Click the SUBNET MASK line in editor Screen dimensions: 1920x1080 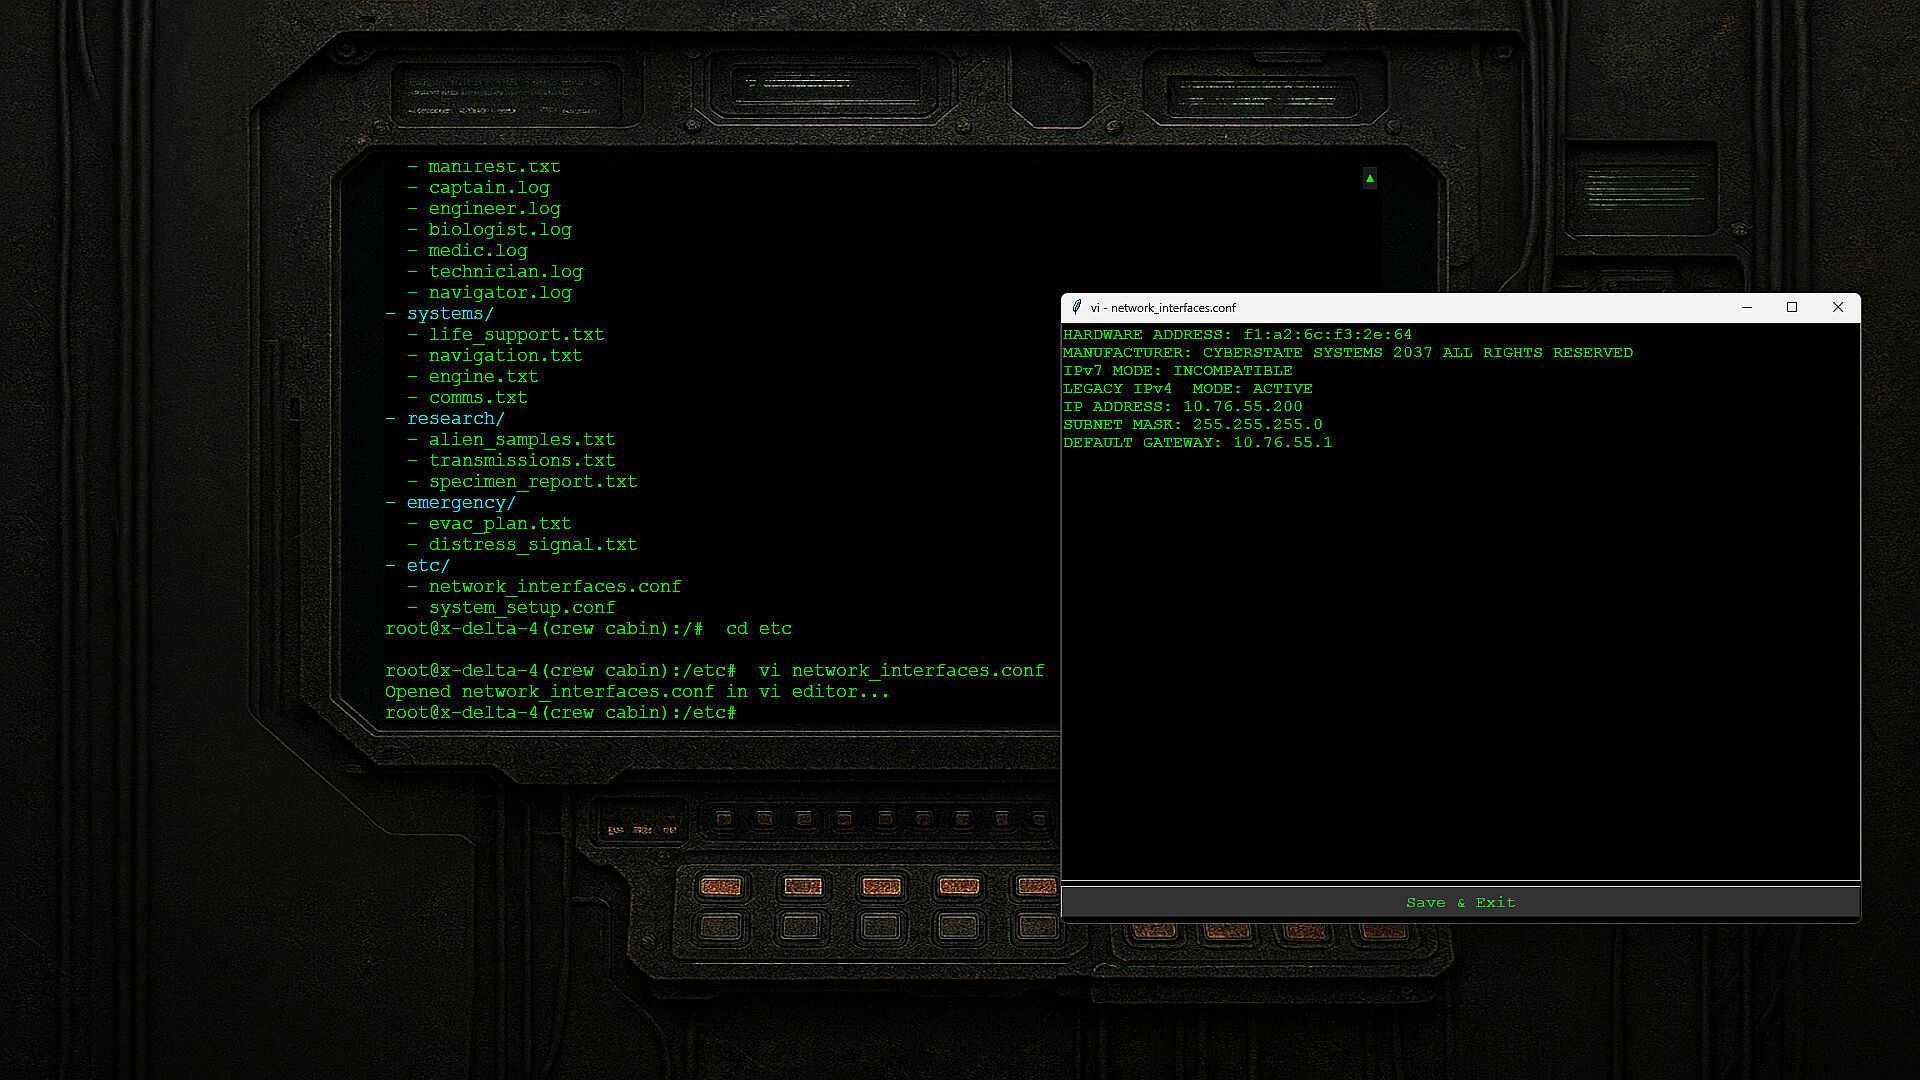pyautogui.click(x=1192, y=425)
